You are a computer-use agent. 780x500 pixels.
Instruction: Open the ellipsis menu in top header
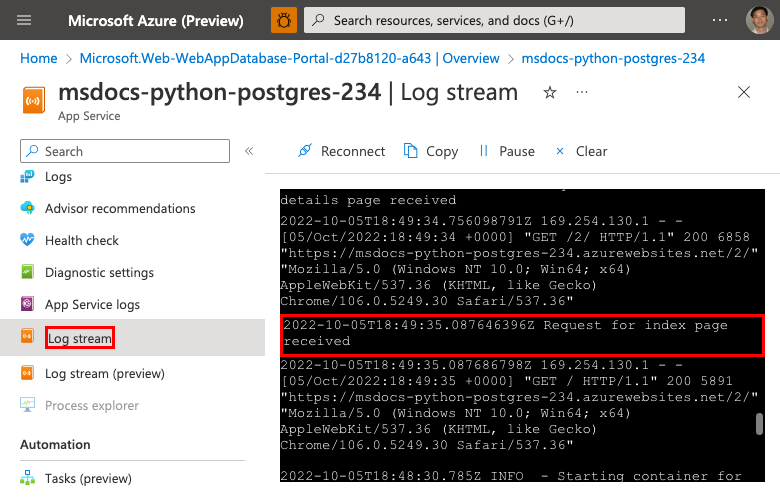tap(720, 20)
